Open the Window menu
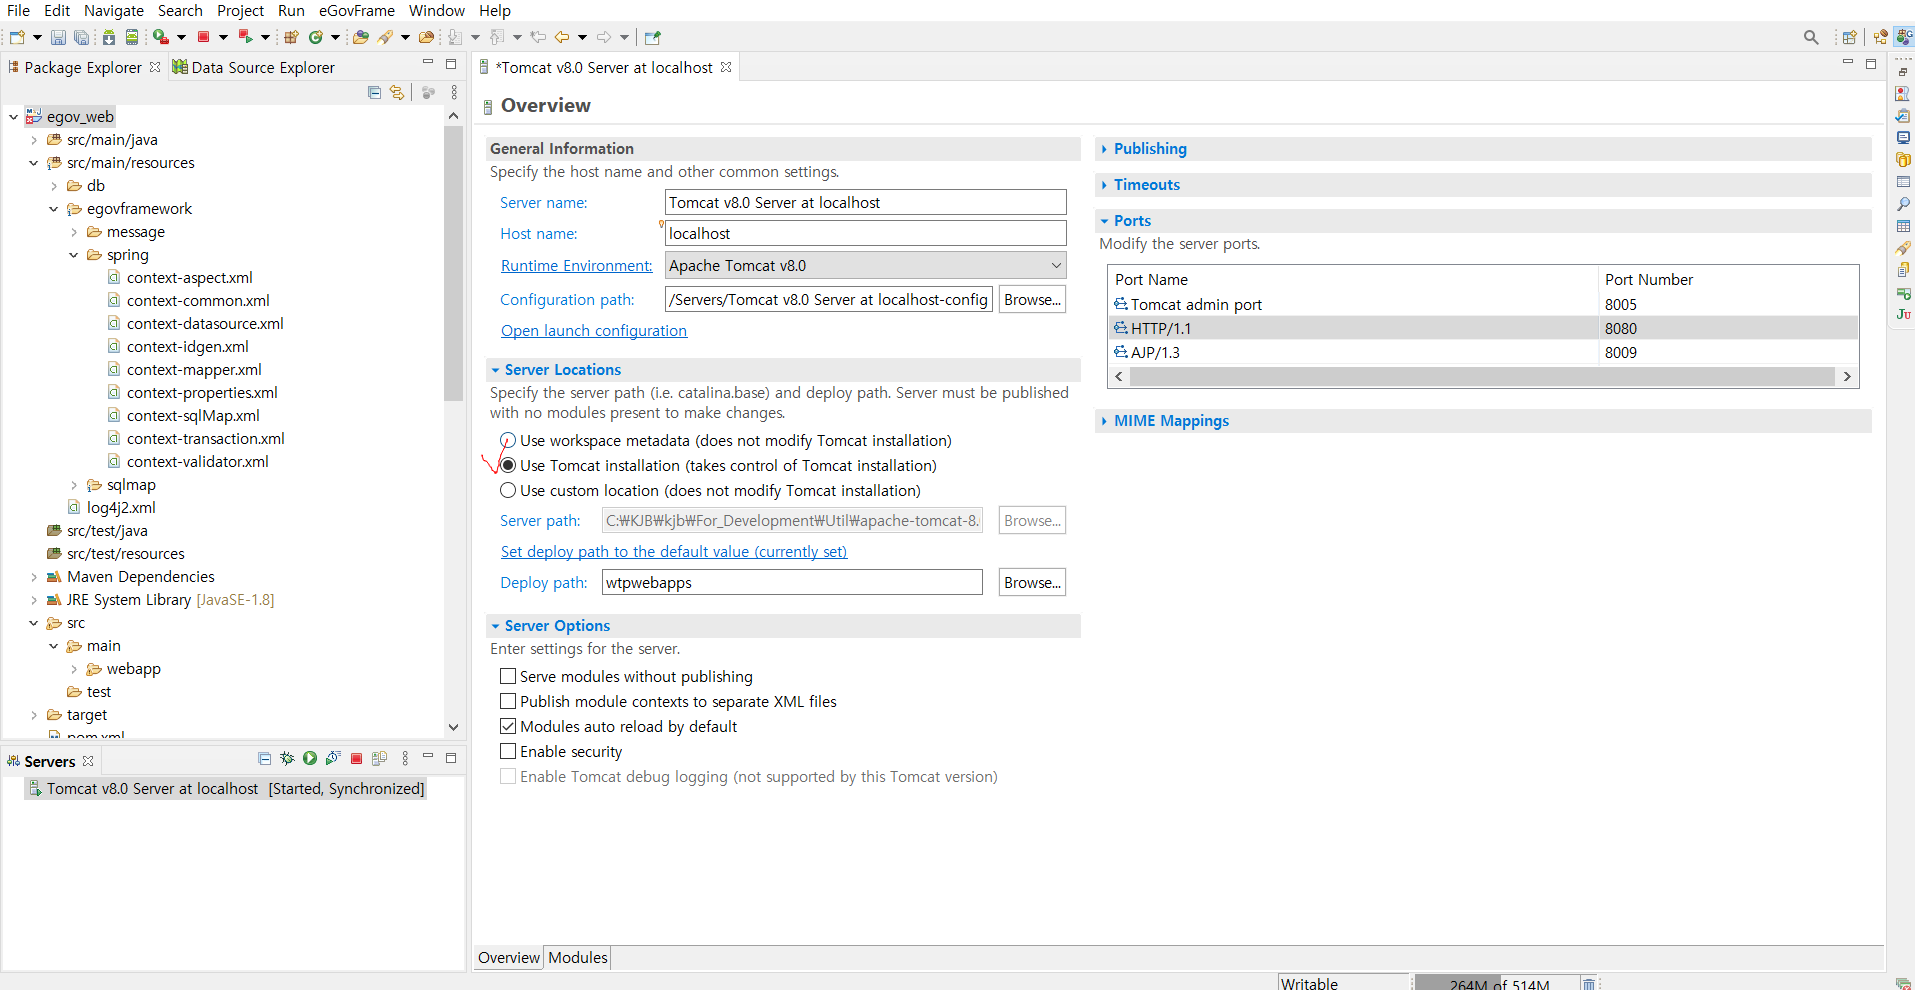The width and height of the screenshot is (1915, 990). pos(437,10)
